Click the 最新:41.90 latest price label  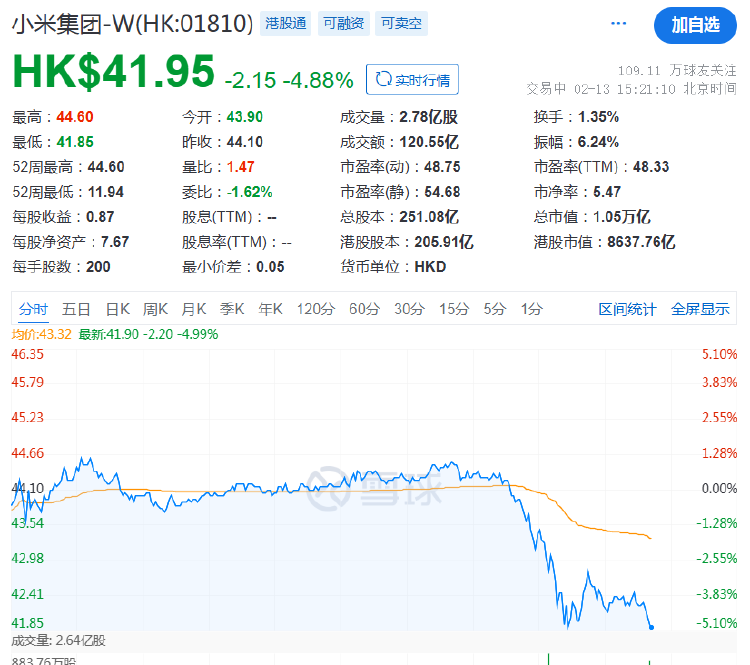(148, 334)
